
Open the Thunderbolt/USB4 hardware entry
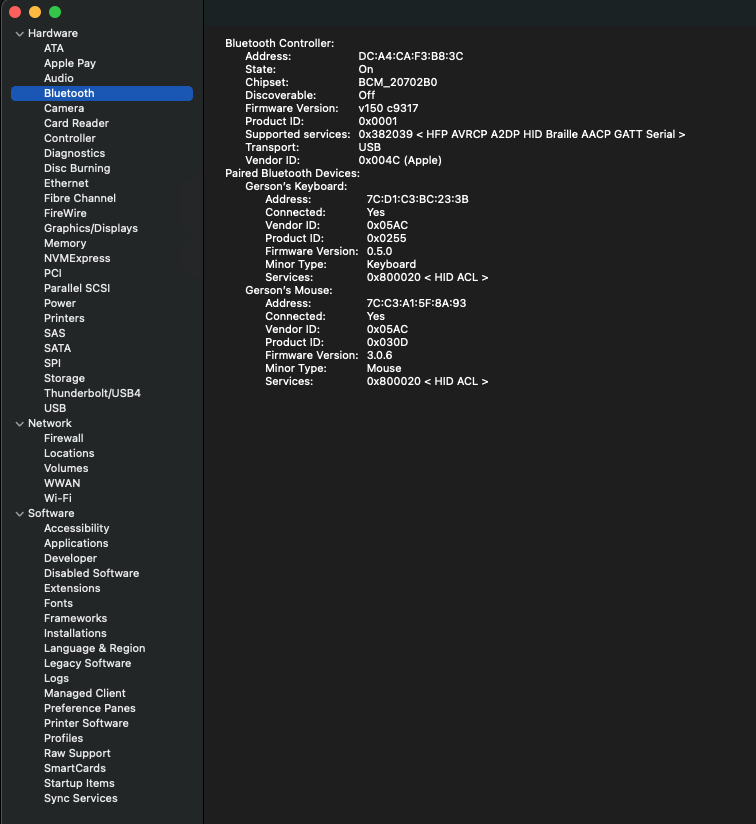coord(92,393)
